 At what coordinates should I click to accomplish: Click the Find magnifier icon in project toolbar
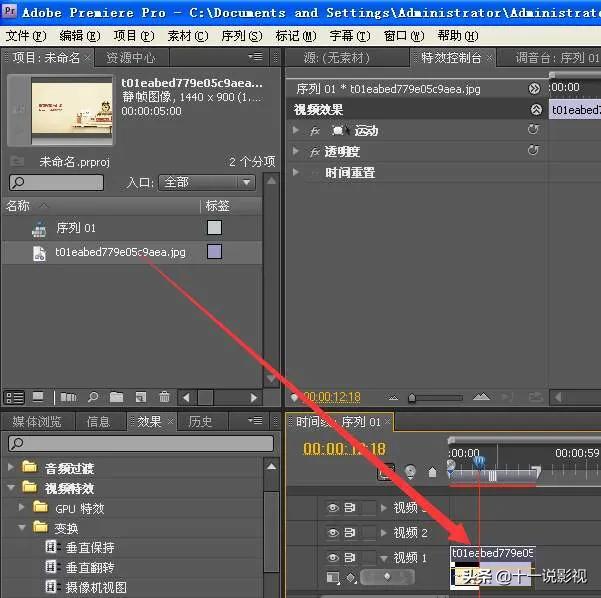pyautogui.click(x=93, y=397)
